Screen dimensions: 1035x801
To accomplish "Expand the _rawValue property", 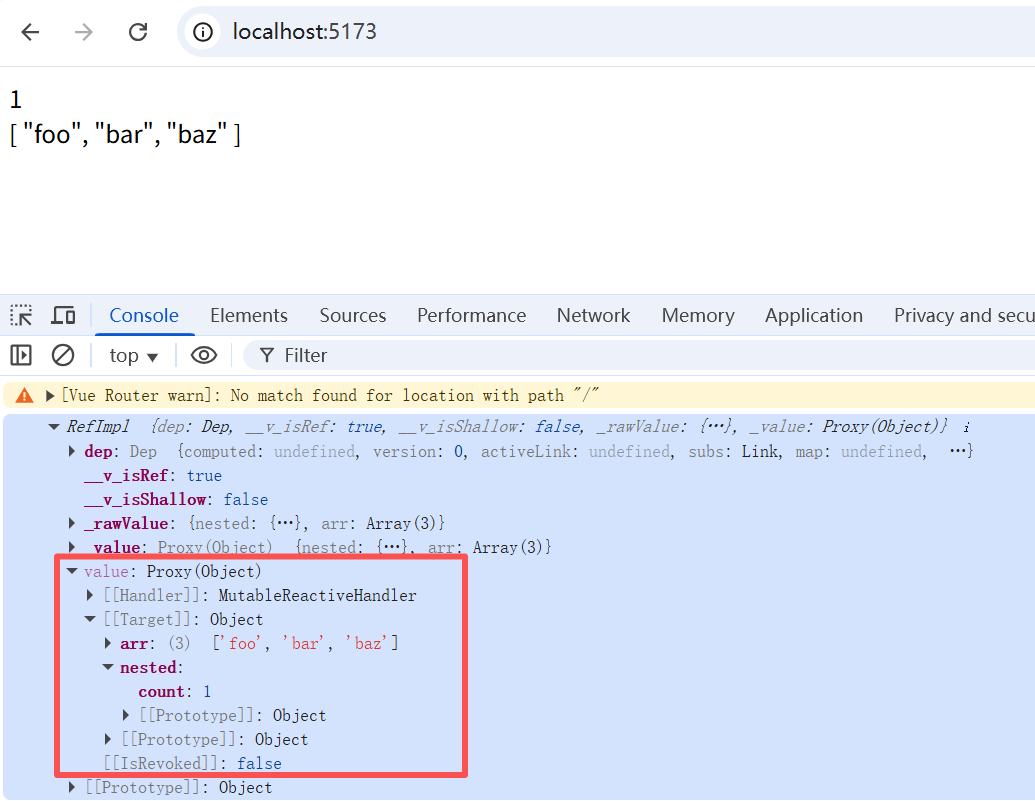I will (72, 524).
